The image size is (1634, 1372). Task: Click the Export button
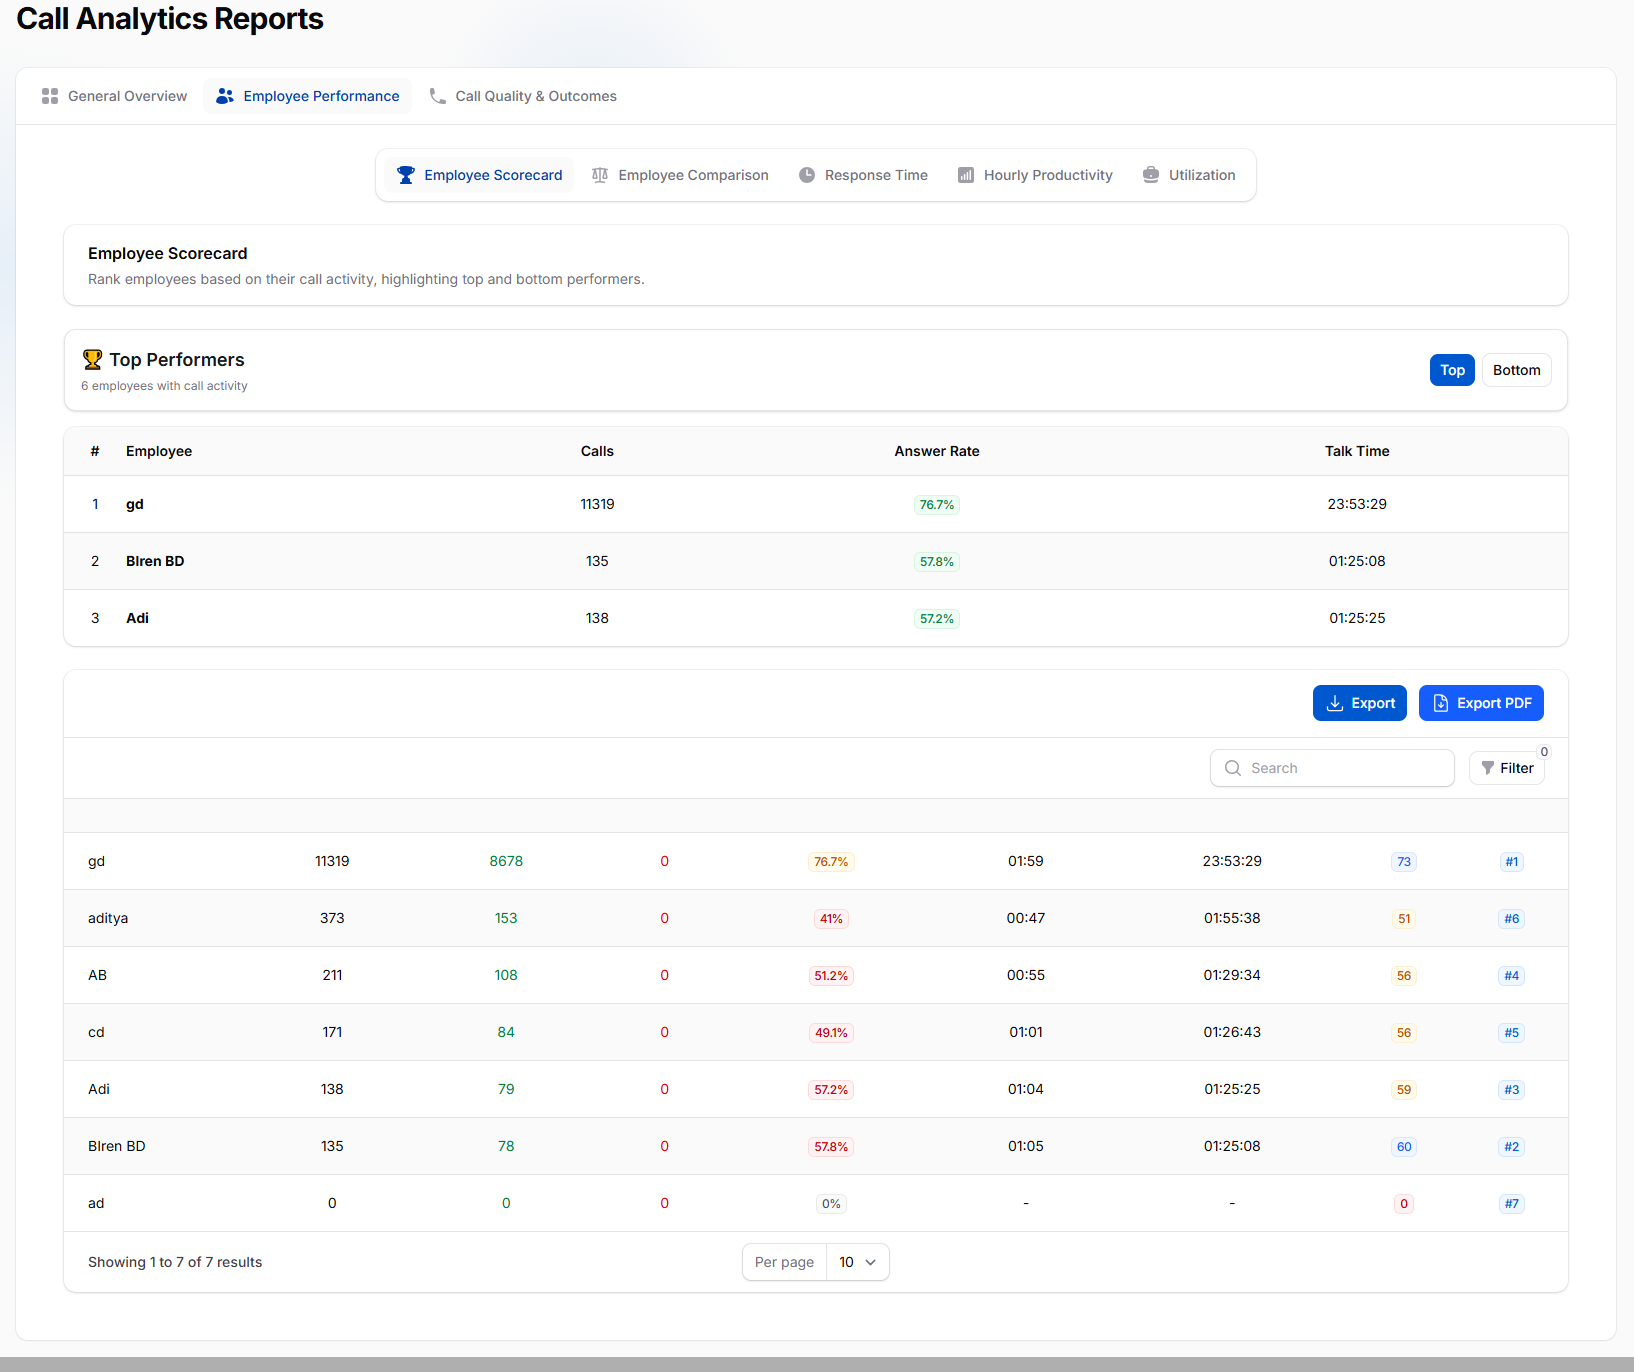tap(1360, 703)
